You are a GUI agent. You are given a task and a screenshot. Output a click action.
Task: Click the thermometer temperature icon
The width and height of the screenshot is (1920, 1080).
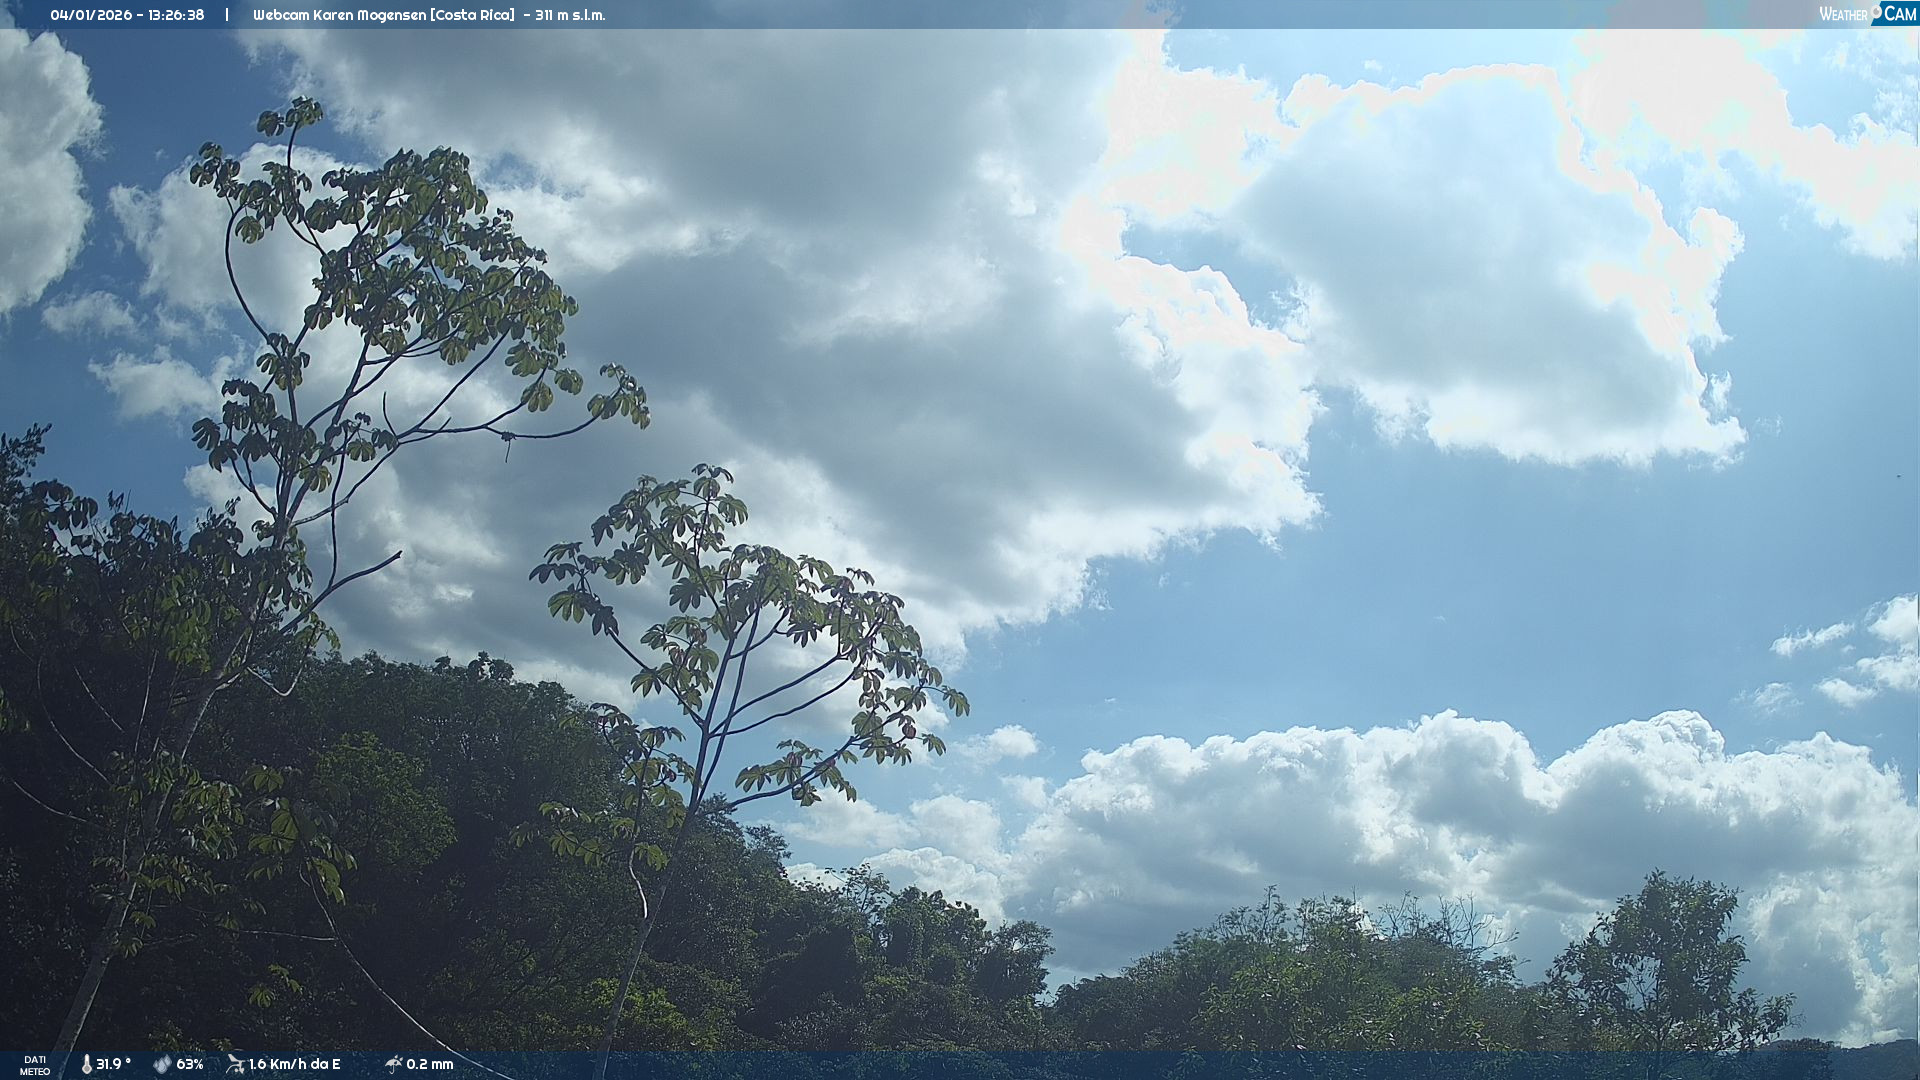click(86, 1064)
